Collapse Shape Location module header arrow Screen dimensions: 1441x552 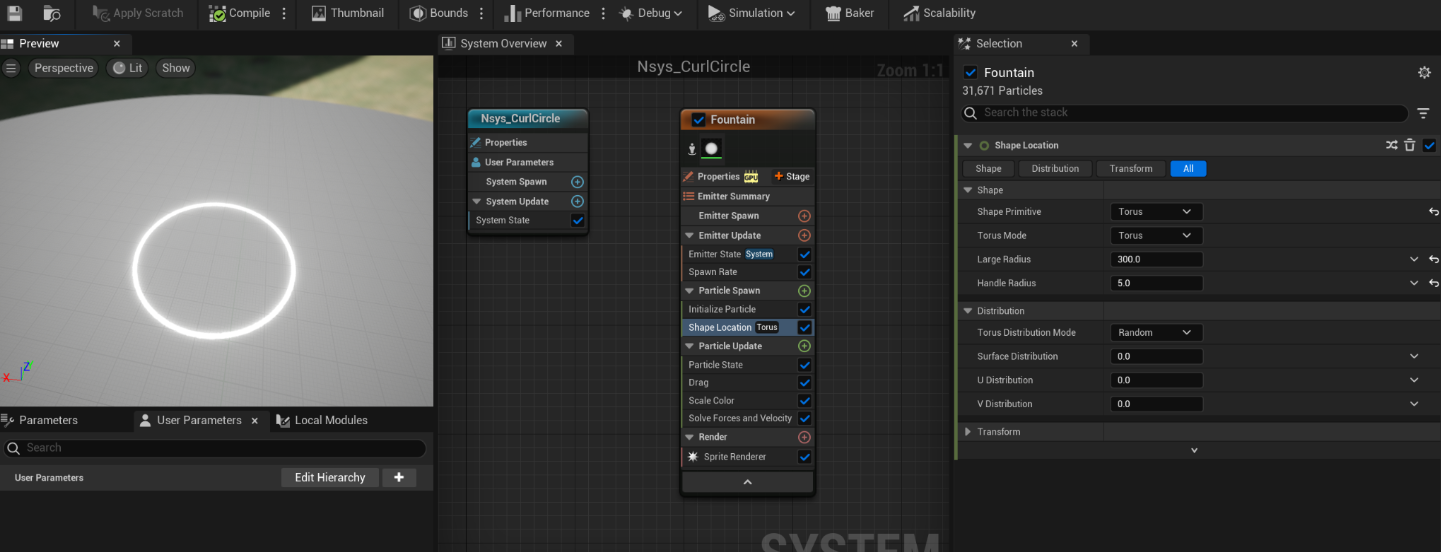click(x=967, y=146)
